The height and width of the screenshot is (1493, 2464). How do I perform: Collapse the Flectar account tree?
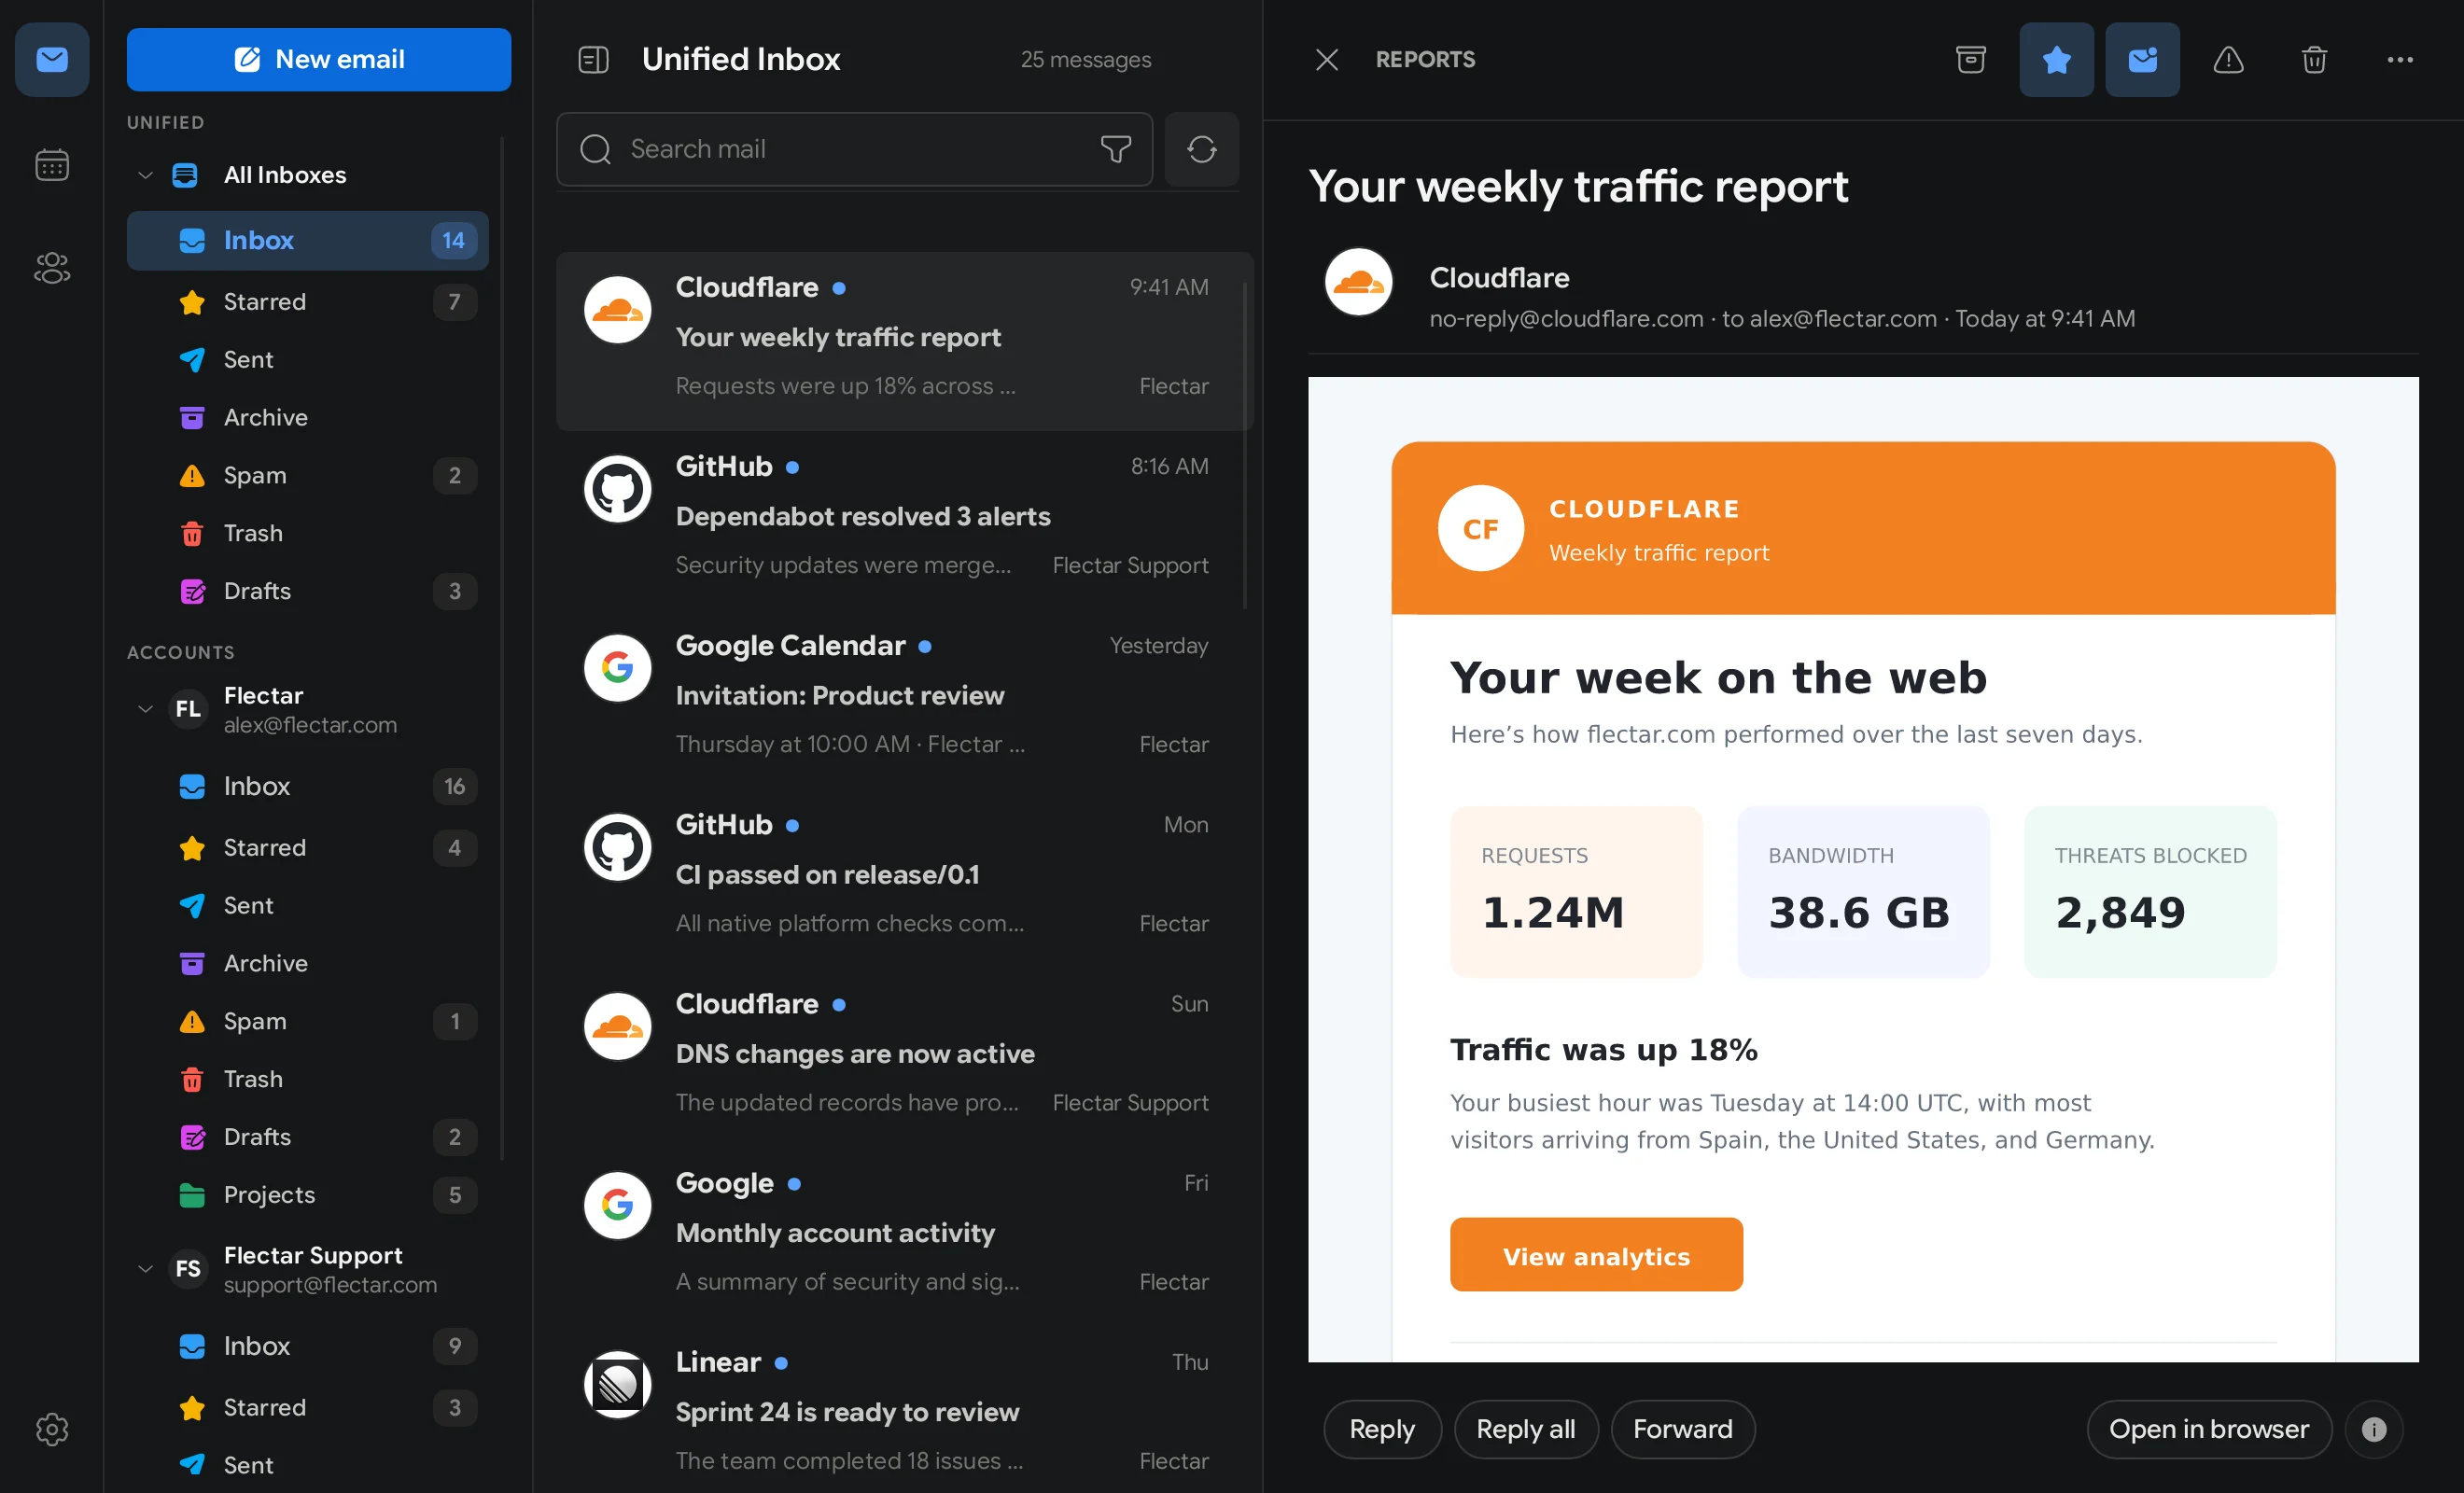click(145, 709)
